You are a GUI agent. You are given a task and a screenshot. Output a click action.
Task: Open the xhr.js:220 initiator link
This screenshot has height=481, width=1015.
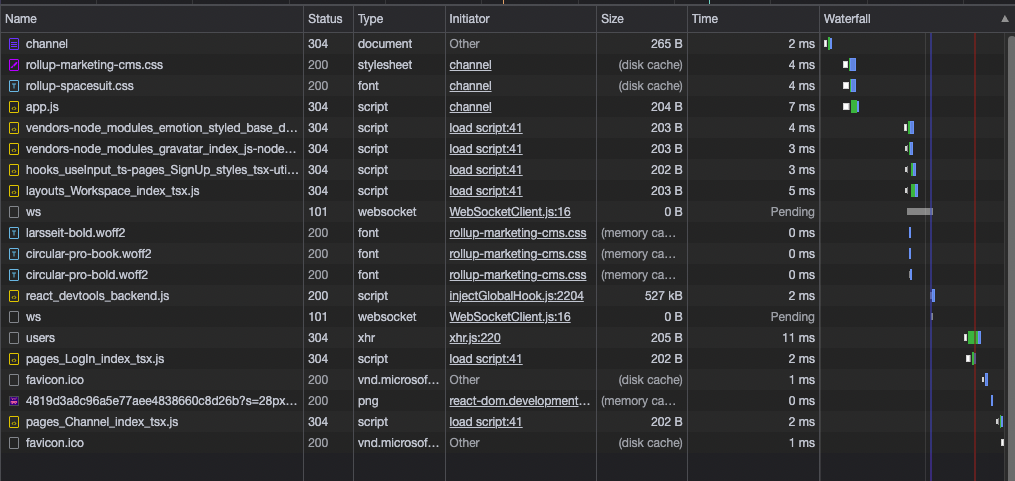475,338
